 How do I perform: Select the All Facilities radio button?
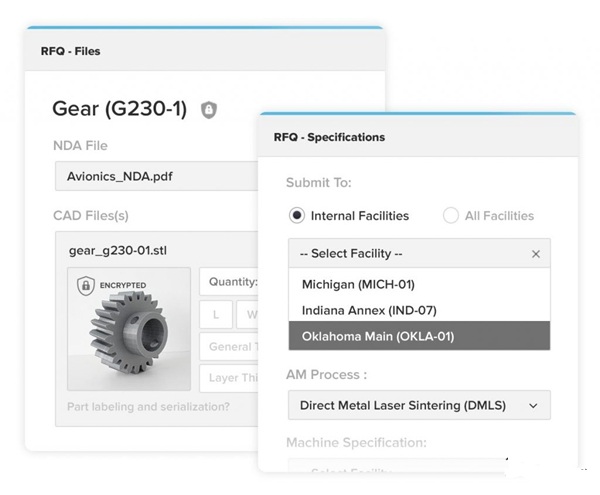coord(450,215)
